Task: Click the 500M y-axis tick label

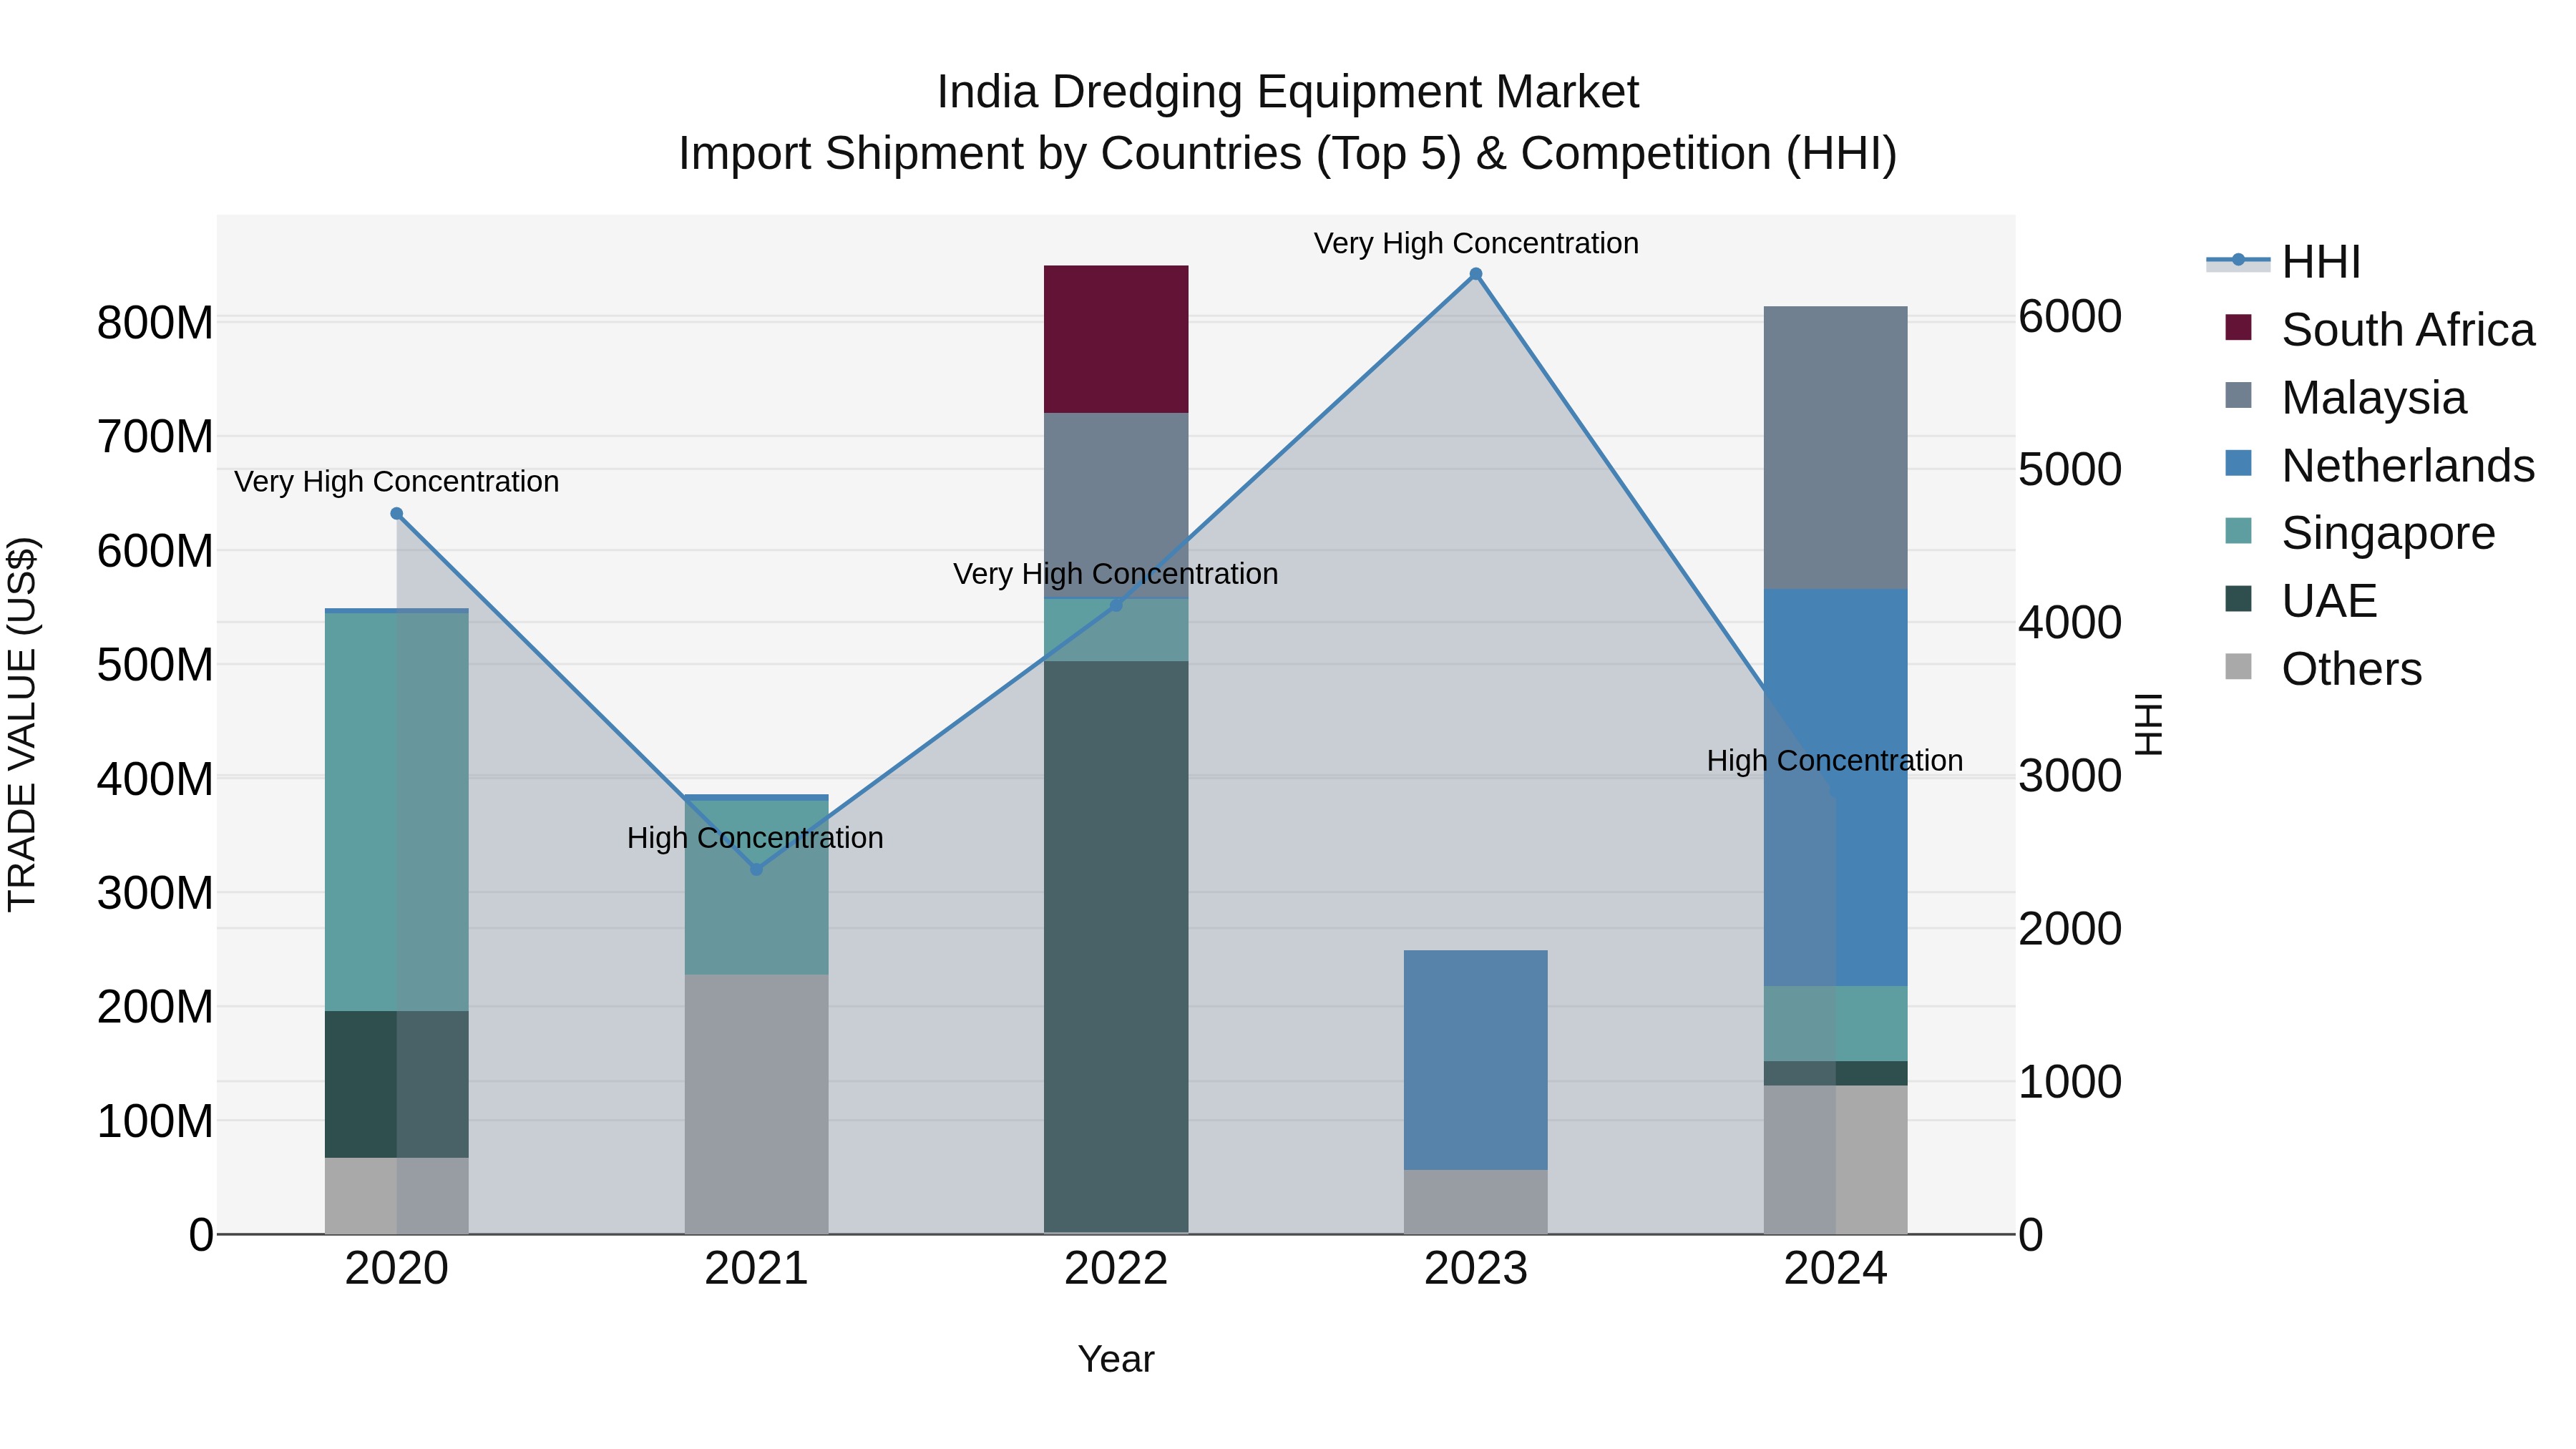Action: click(155, 665)
